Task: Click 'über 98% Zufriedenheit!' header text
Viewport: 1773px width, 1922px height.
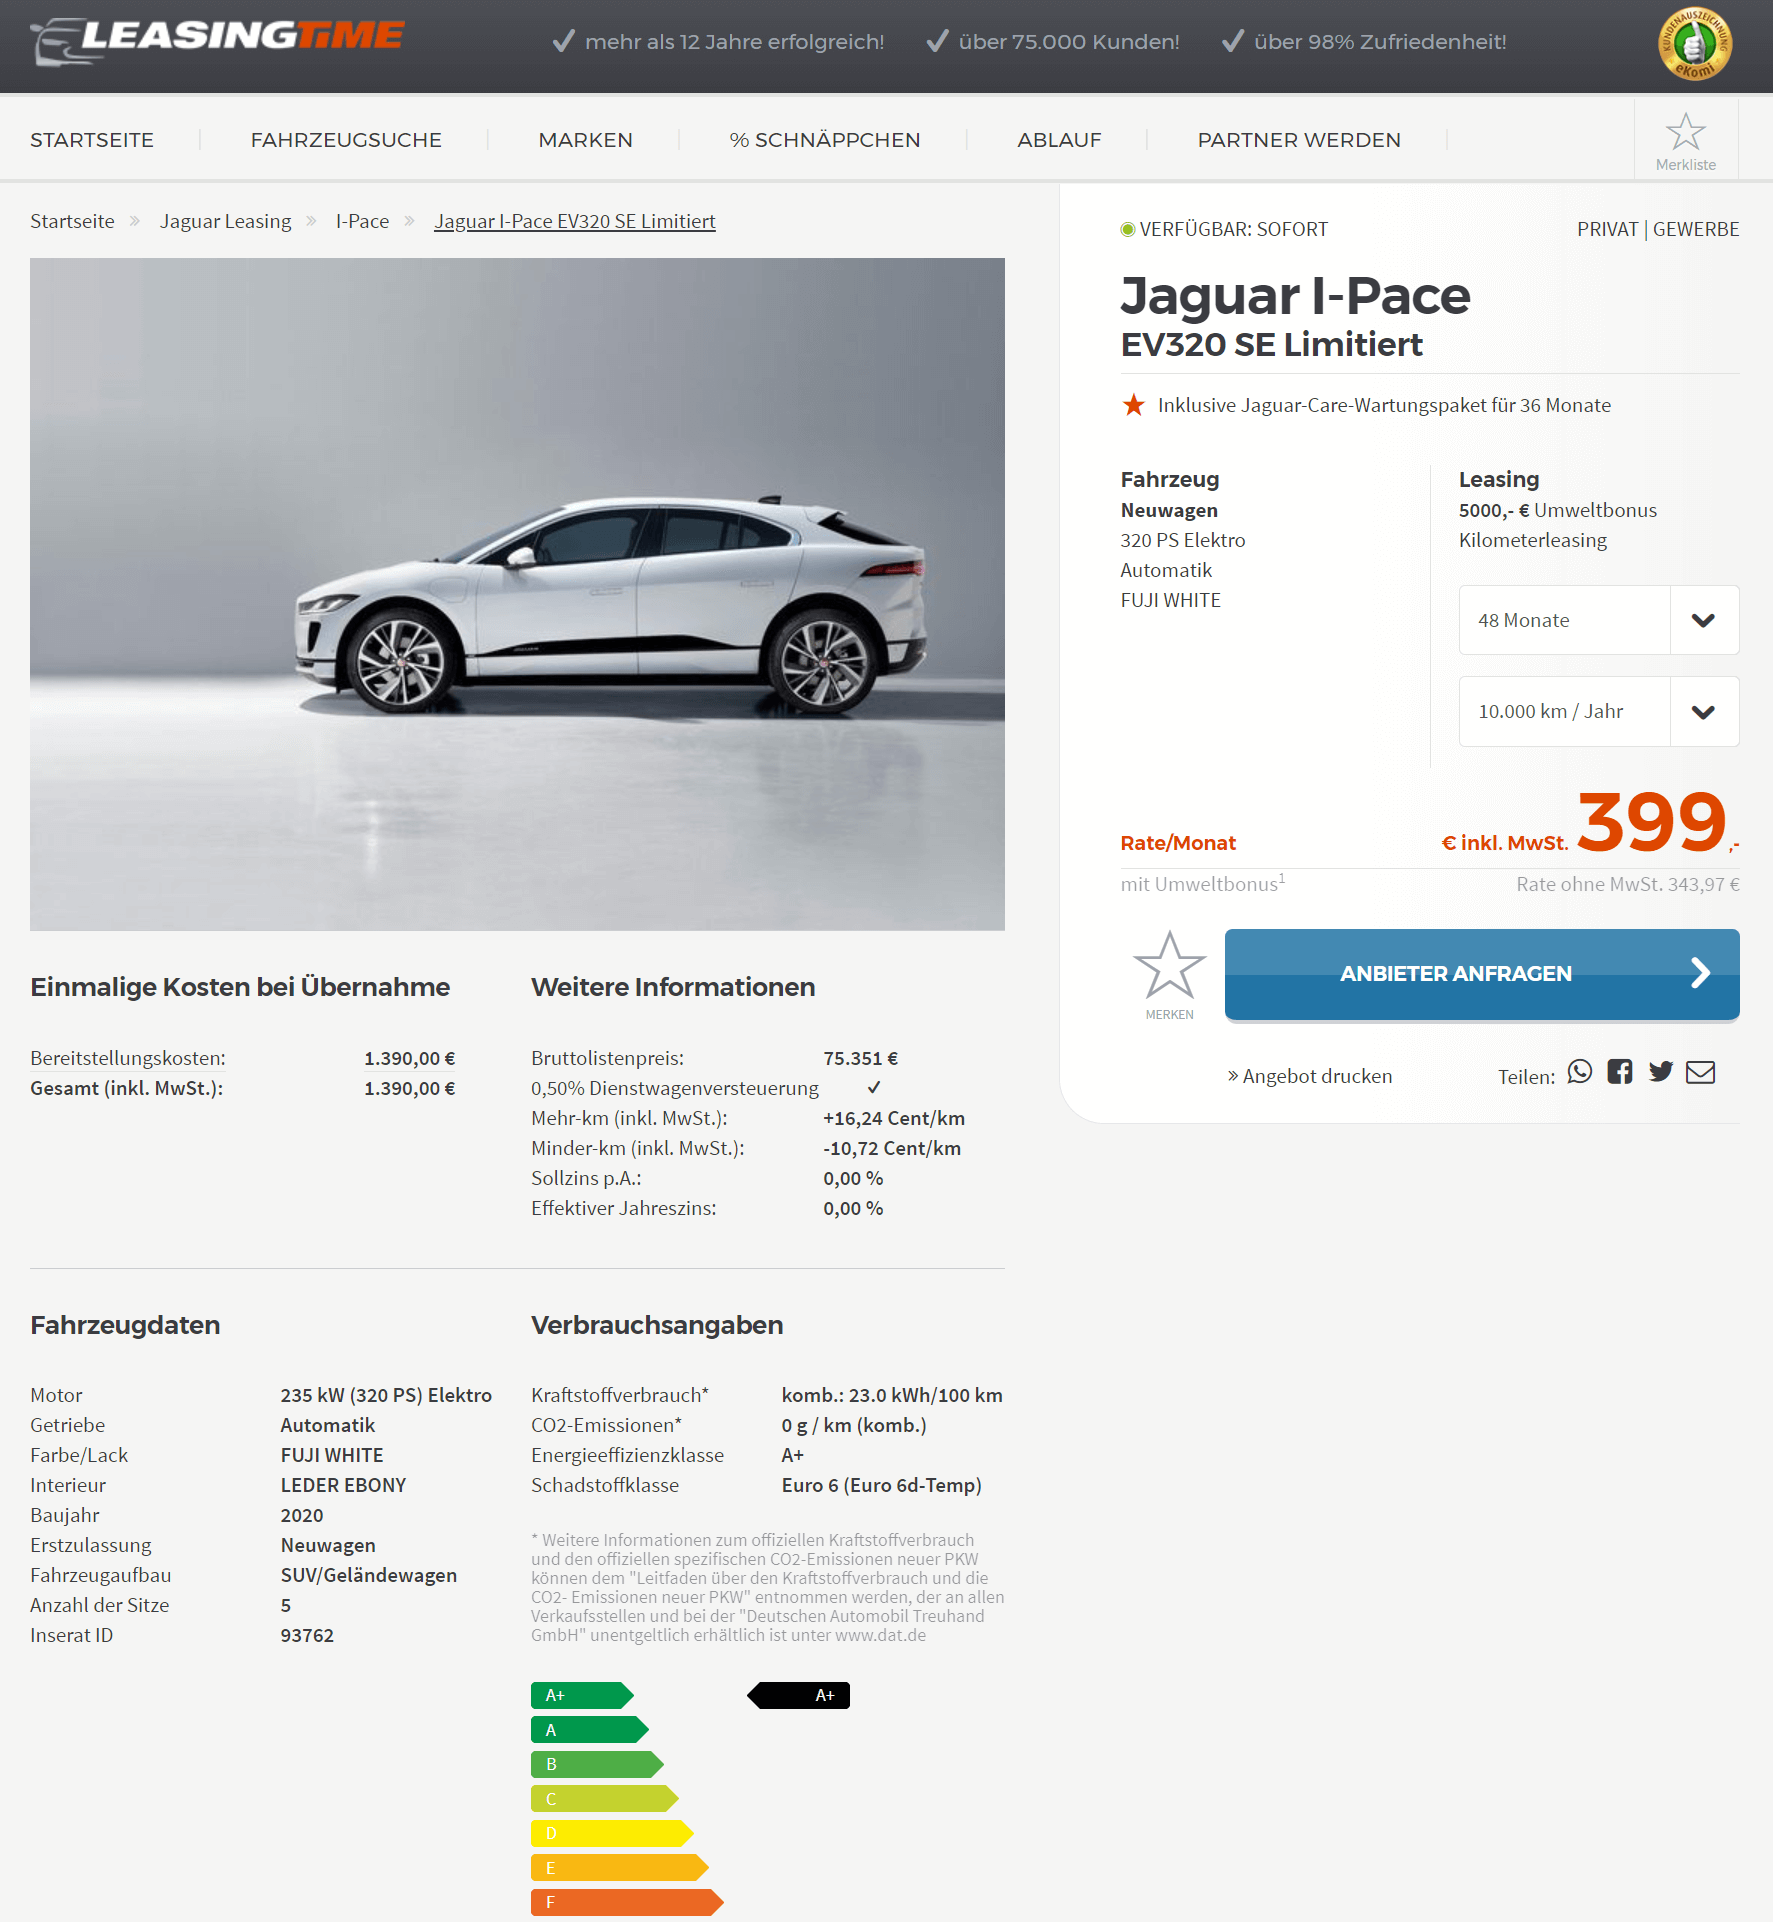Action: [1380, 42]
